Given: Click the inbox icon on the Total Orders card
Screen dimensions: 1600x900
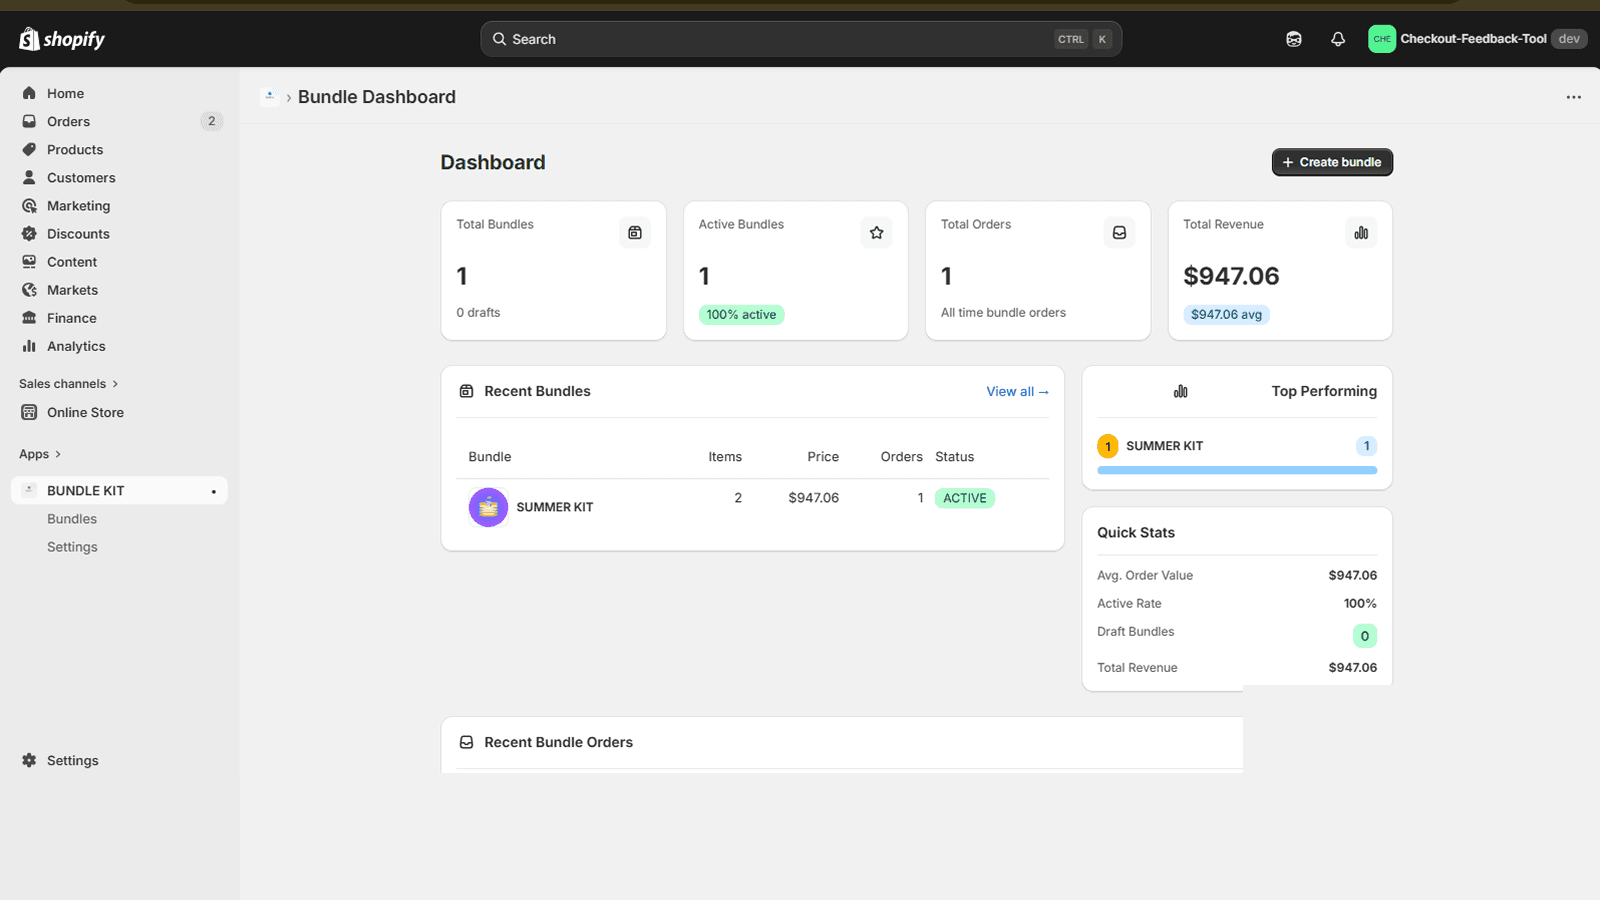Looking at the screenshot, I should click(x=1119, y=233).
